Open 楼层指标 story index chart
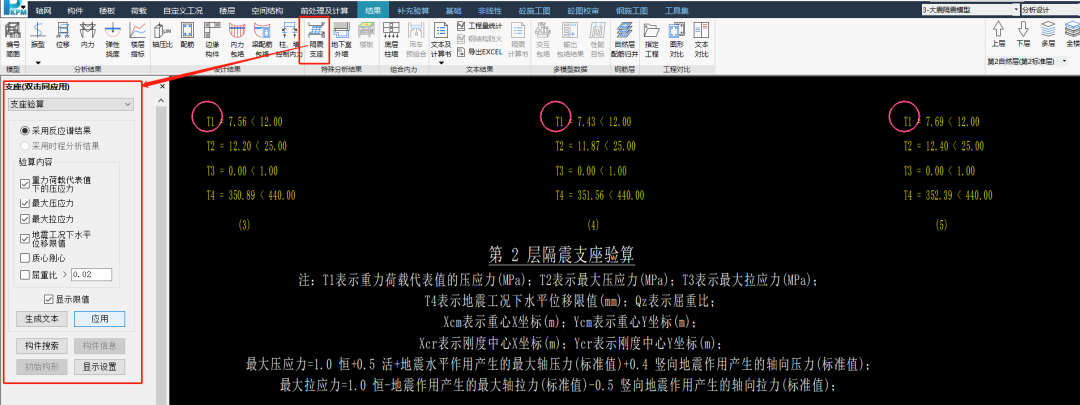Screen dimensions: 1080x405 [x=137, y=38]
